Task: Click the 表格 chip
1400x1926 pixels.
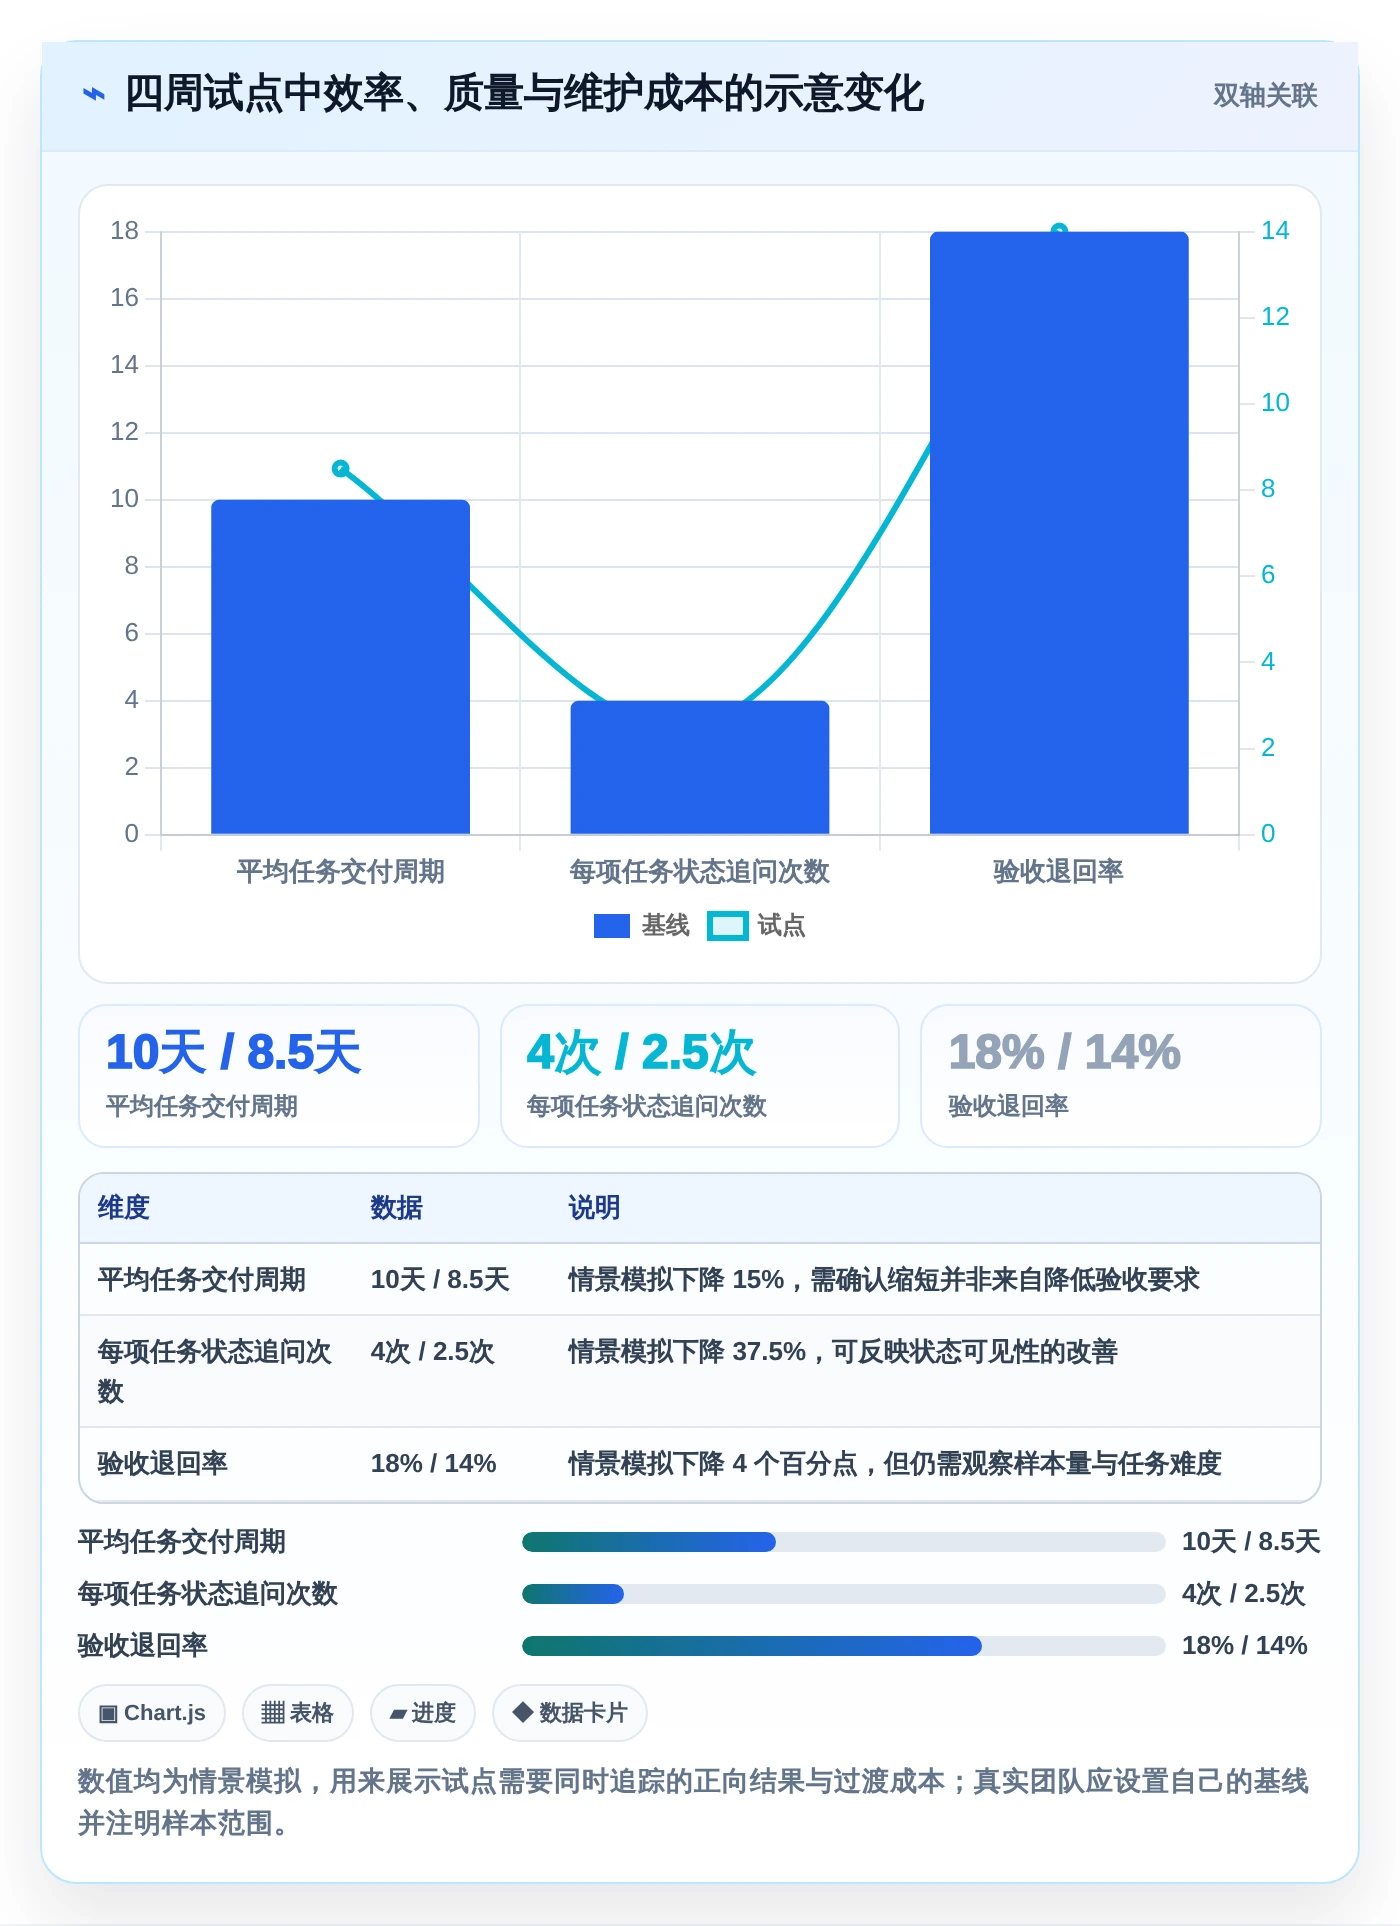Action: click(x=298, y=1713)
